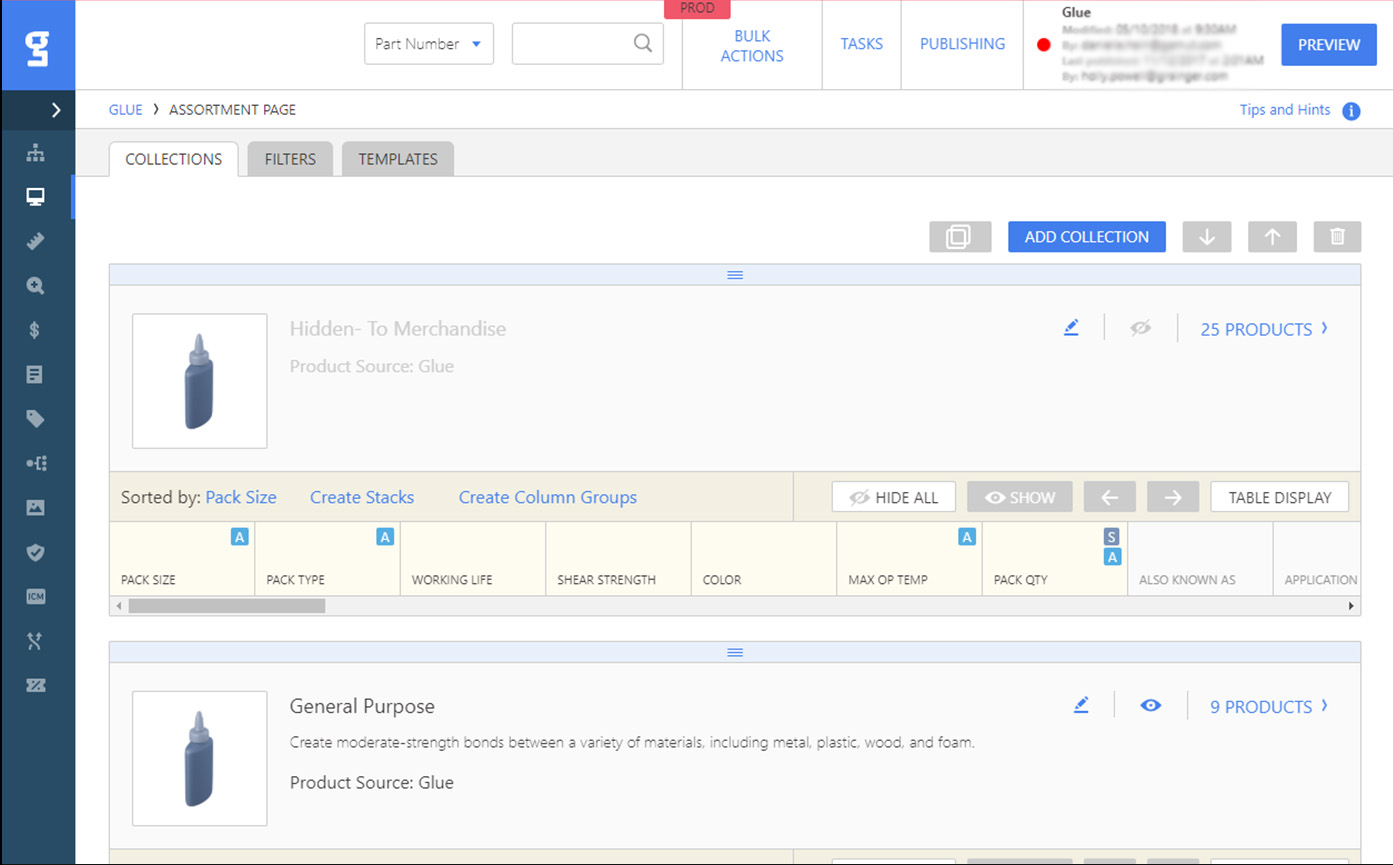1393x865 pixels.
Task: Click the tag icon in the sidebar
Action: coord(36,419)
